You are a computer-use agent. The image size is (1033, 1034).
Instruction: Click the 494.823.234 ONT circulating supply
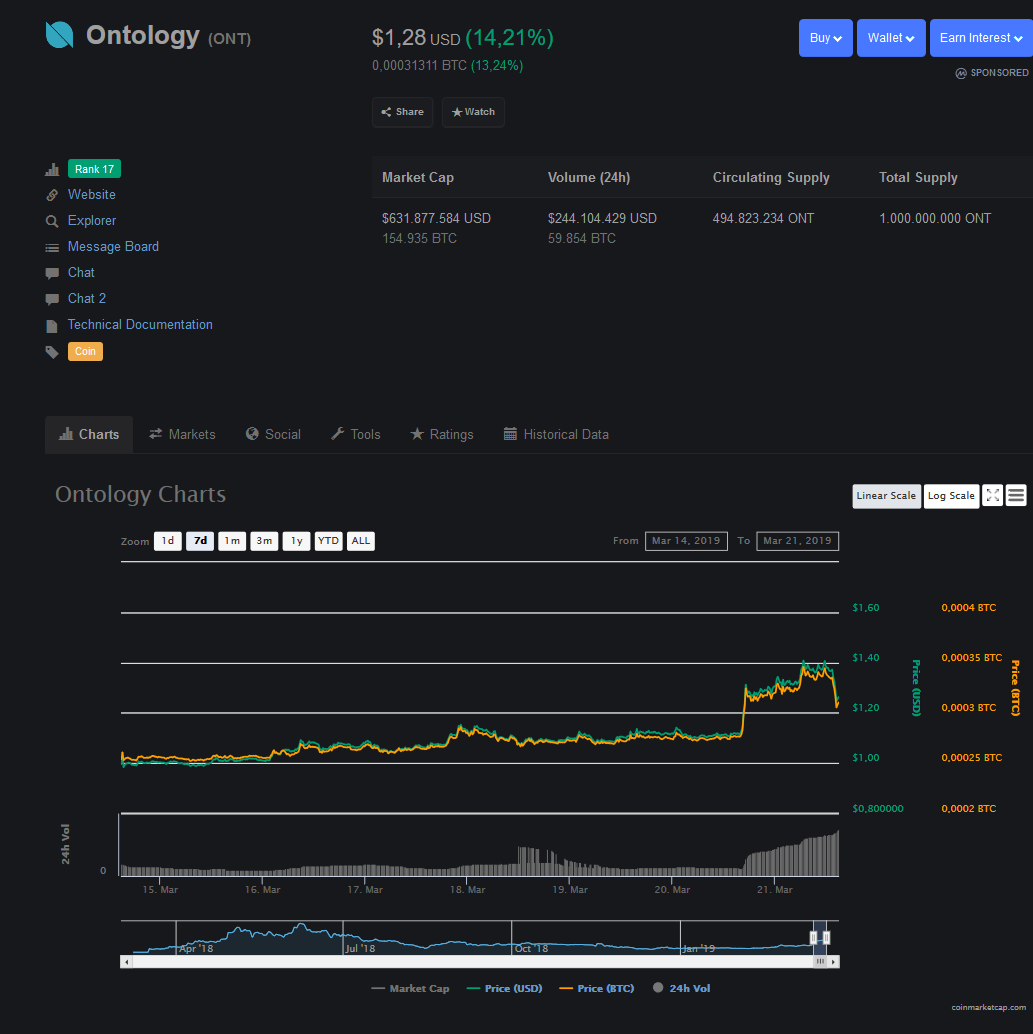click(763, 219)
